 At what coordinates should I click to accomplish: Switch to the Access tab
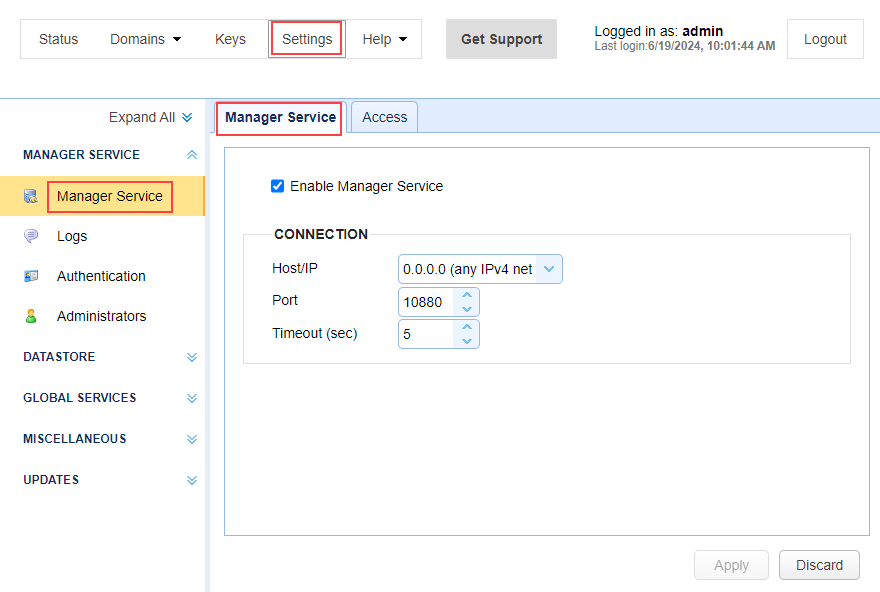384,117
